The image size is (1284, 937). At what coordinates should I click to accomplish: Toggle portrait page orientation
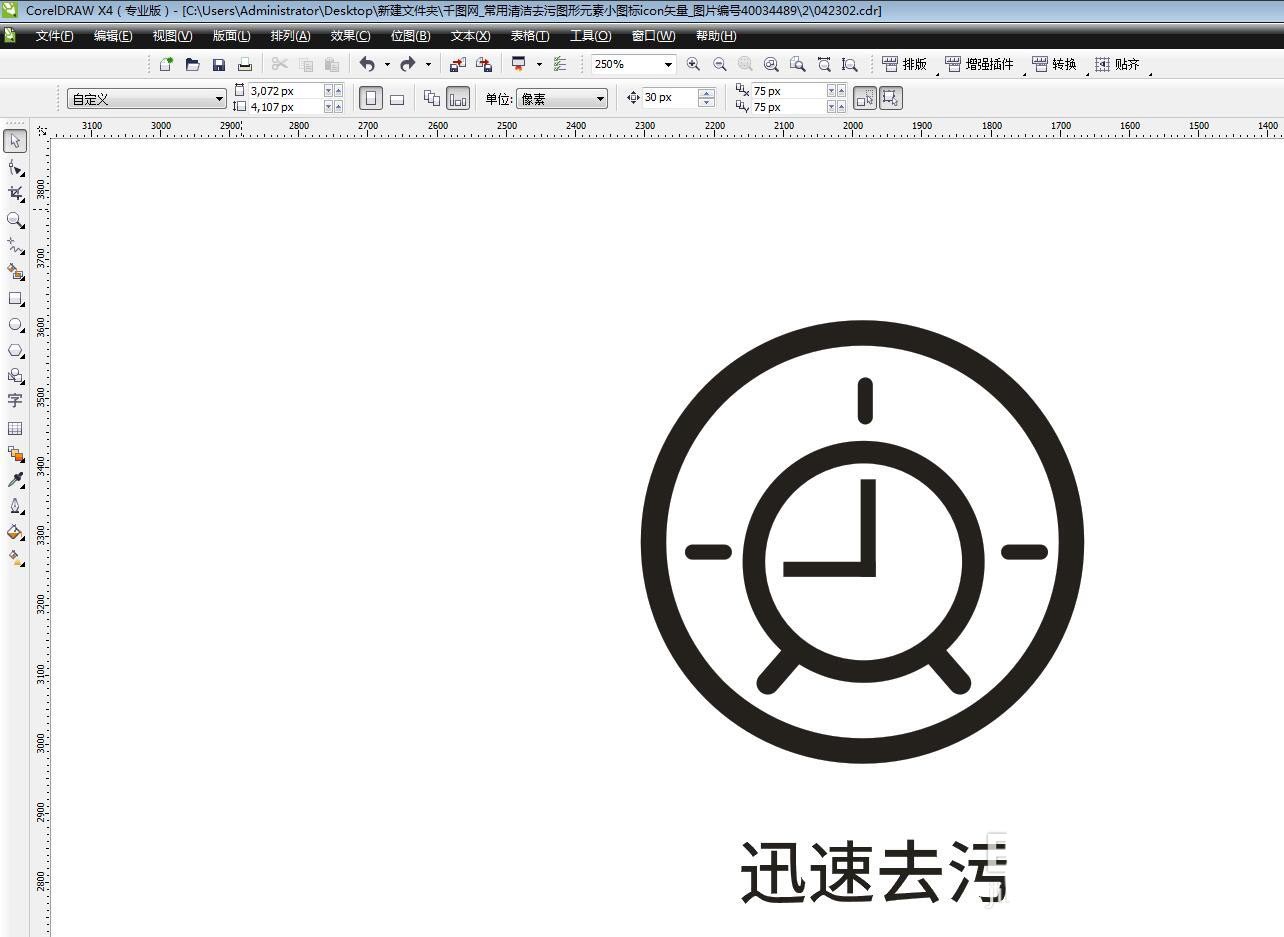click(x=371, y=98)
